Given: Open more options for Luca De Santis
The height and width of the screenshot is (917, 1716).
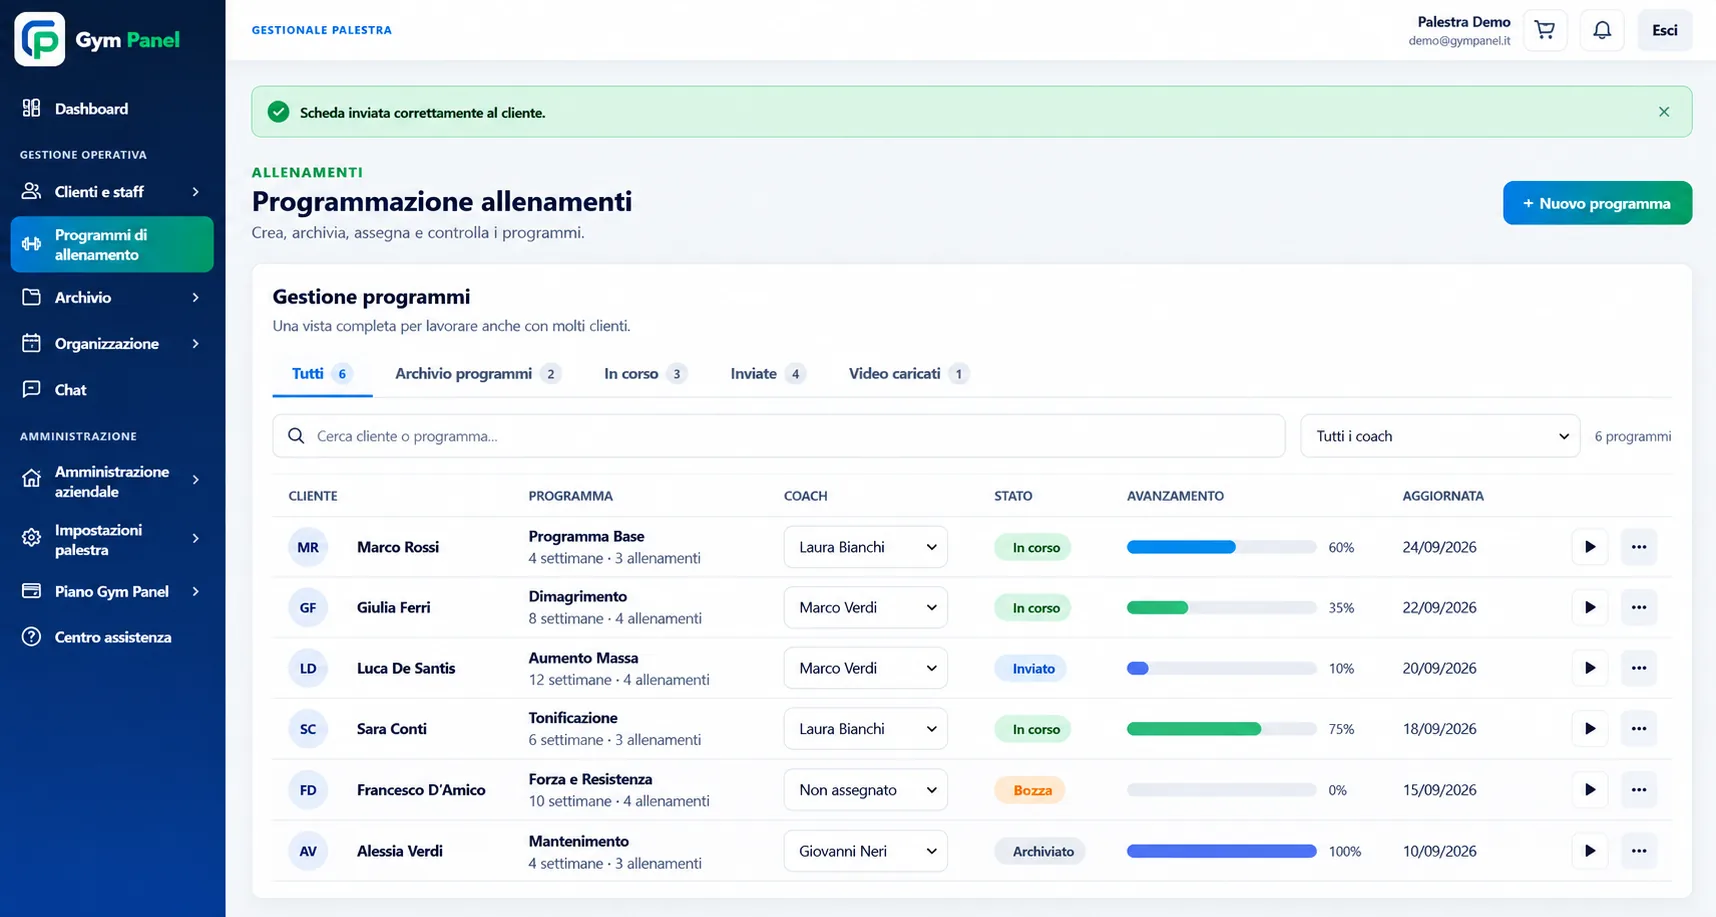Looking at the screenshot, I should click(1639, 668).
